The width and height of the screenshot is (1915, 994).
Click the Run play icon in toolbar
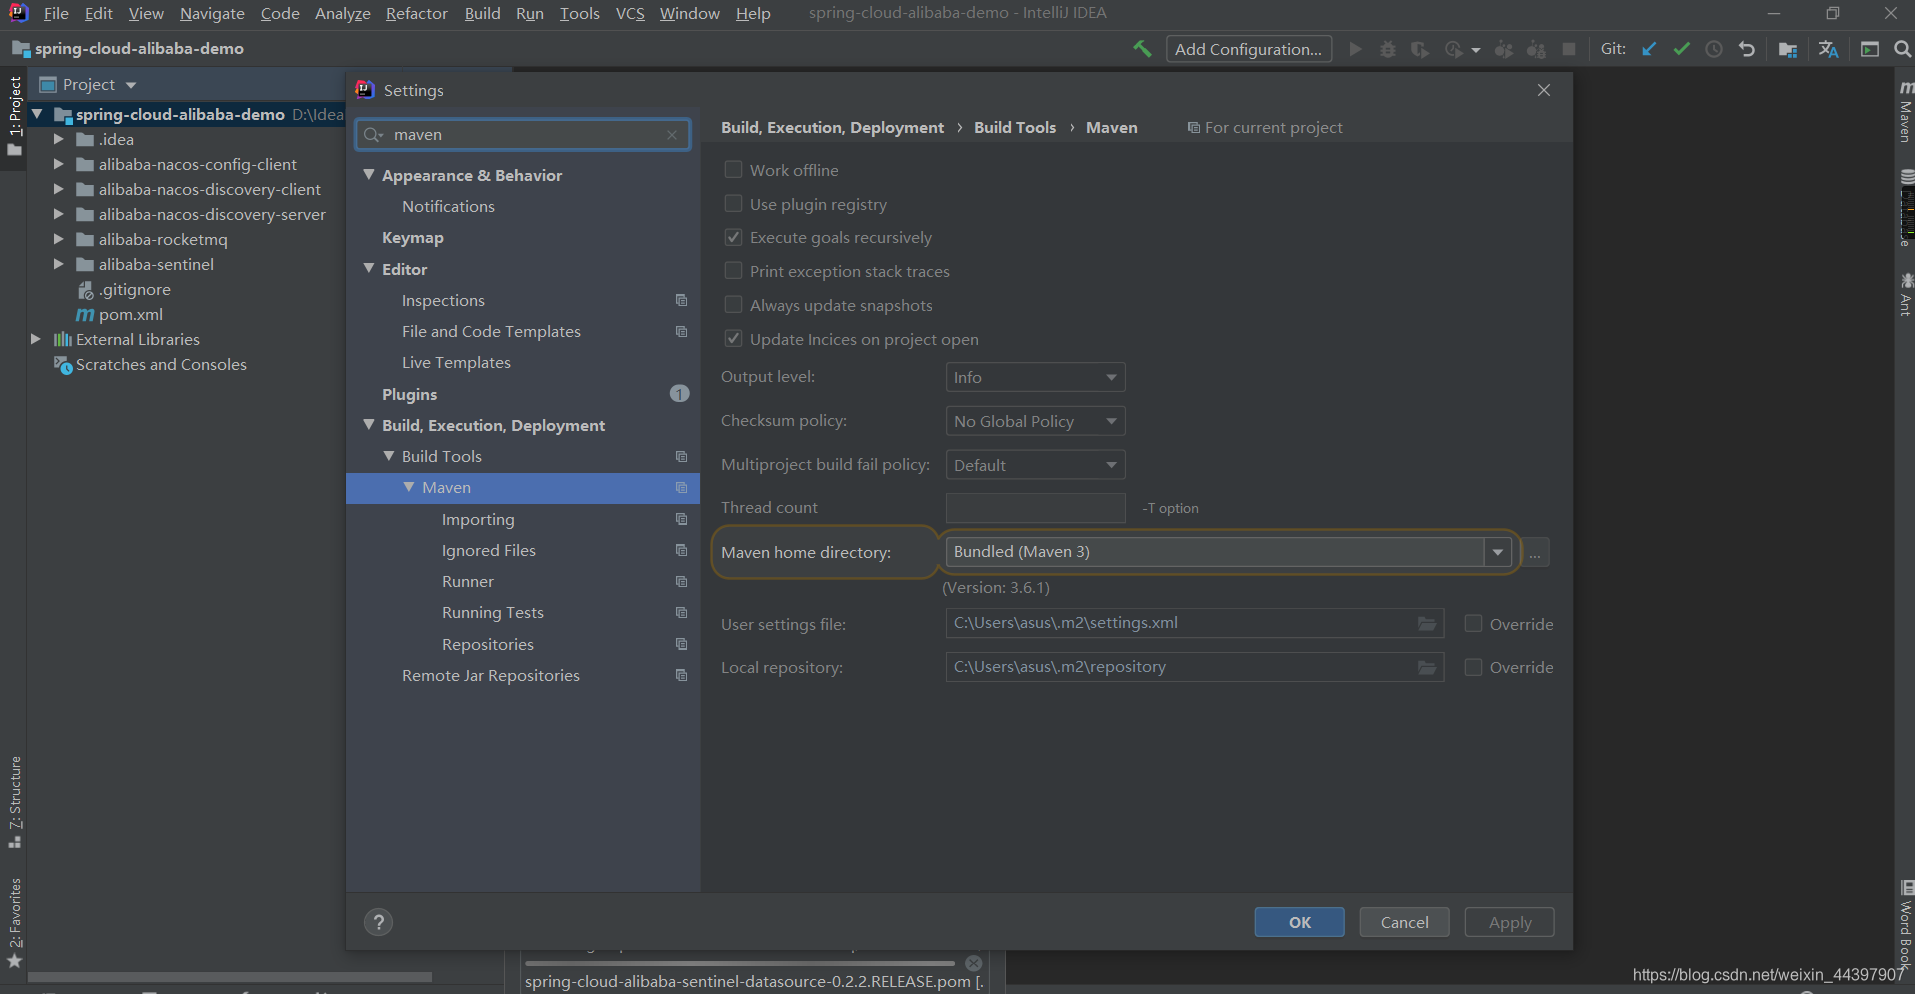tap(1355, 49)
